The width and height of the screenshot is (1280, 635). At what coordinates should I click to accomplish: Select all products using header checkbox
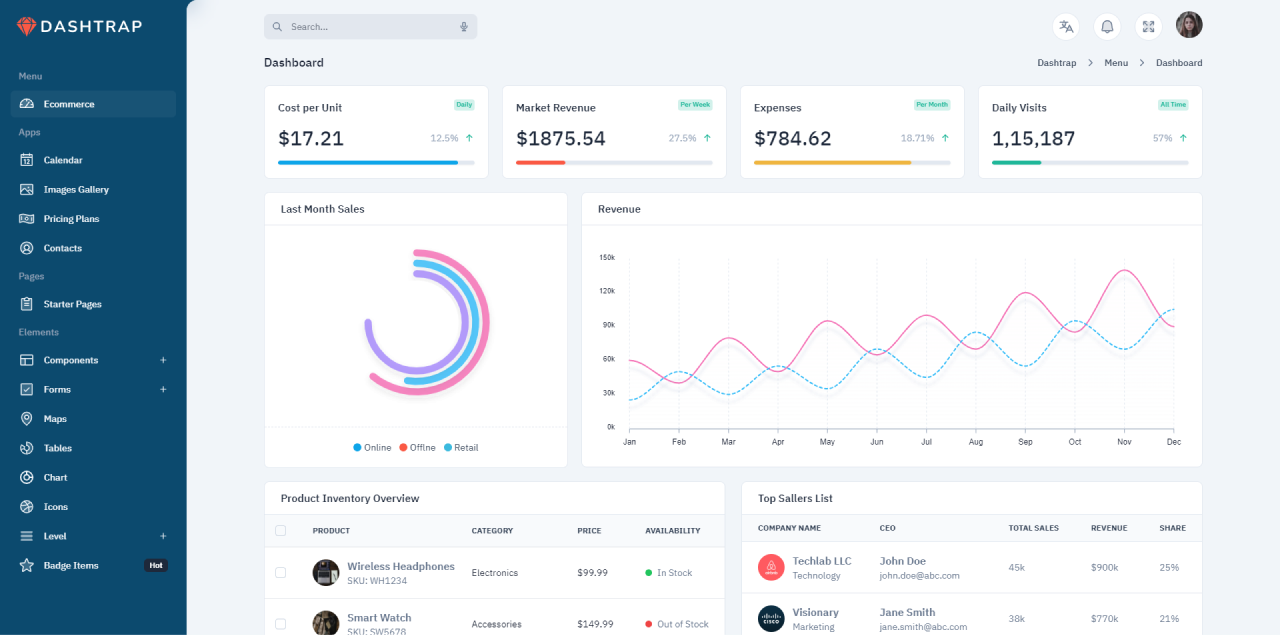(x=281, y=530)
